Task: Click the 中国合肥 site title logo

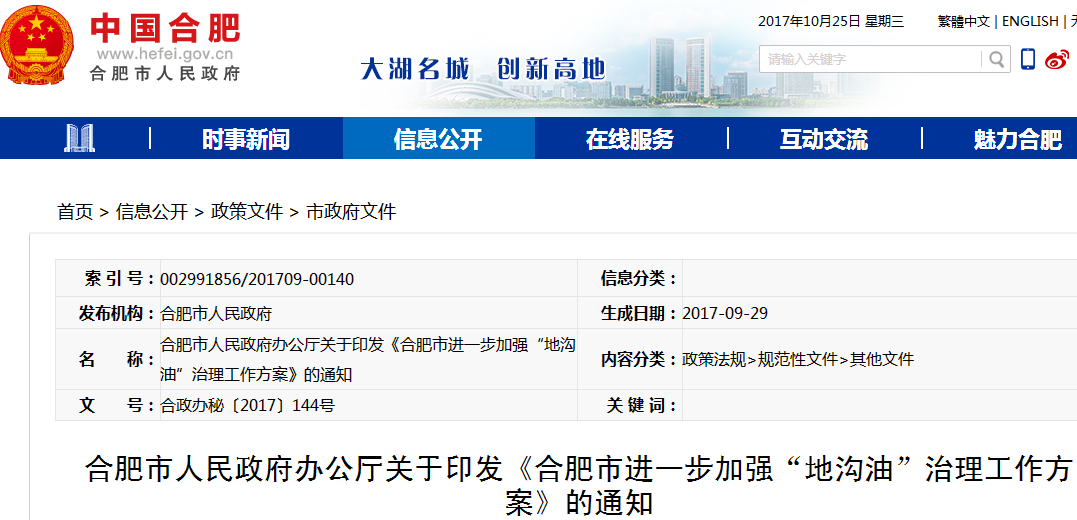Action: (x=165, y=26)
